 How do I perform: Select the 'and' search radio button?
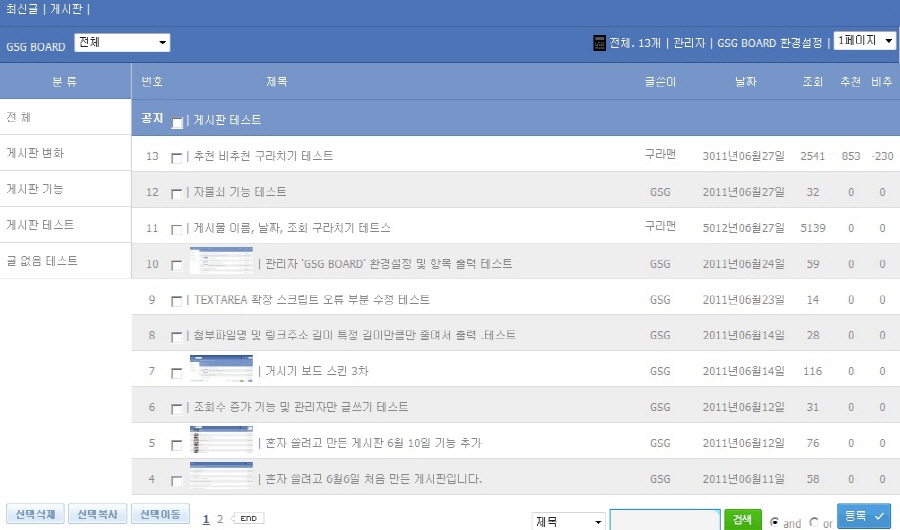[x=775, y=522]
